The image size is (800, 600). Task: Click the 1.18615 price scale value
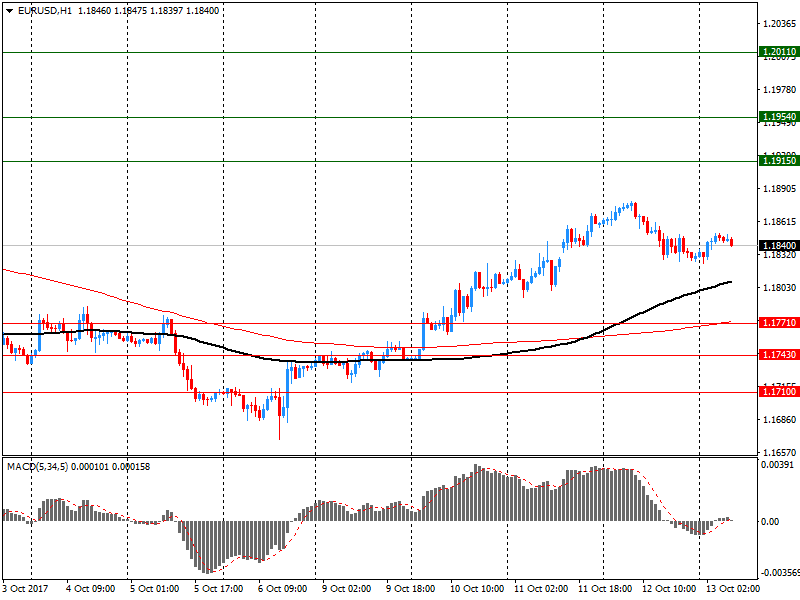pyautogui.click(x=779, y=222)
